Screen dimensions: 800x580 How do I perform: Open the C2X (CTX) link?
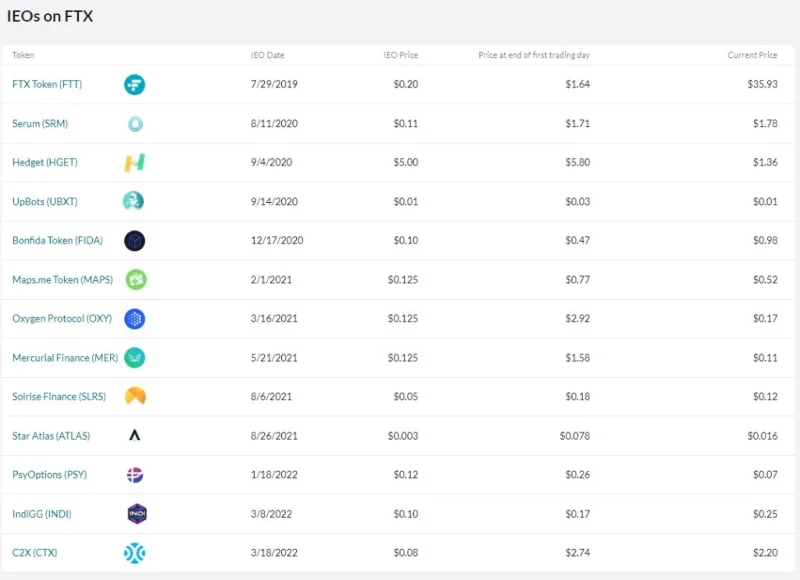[x=35, y=552]
